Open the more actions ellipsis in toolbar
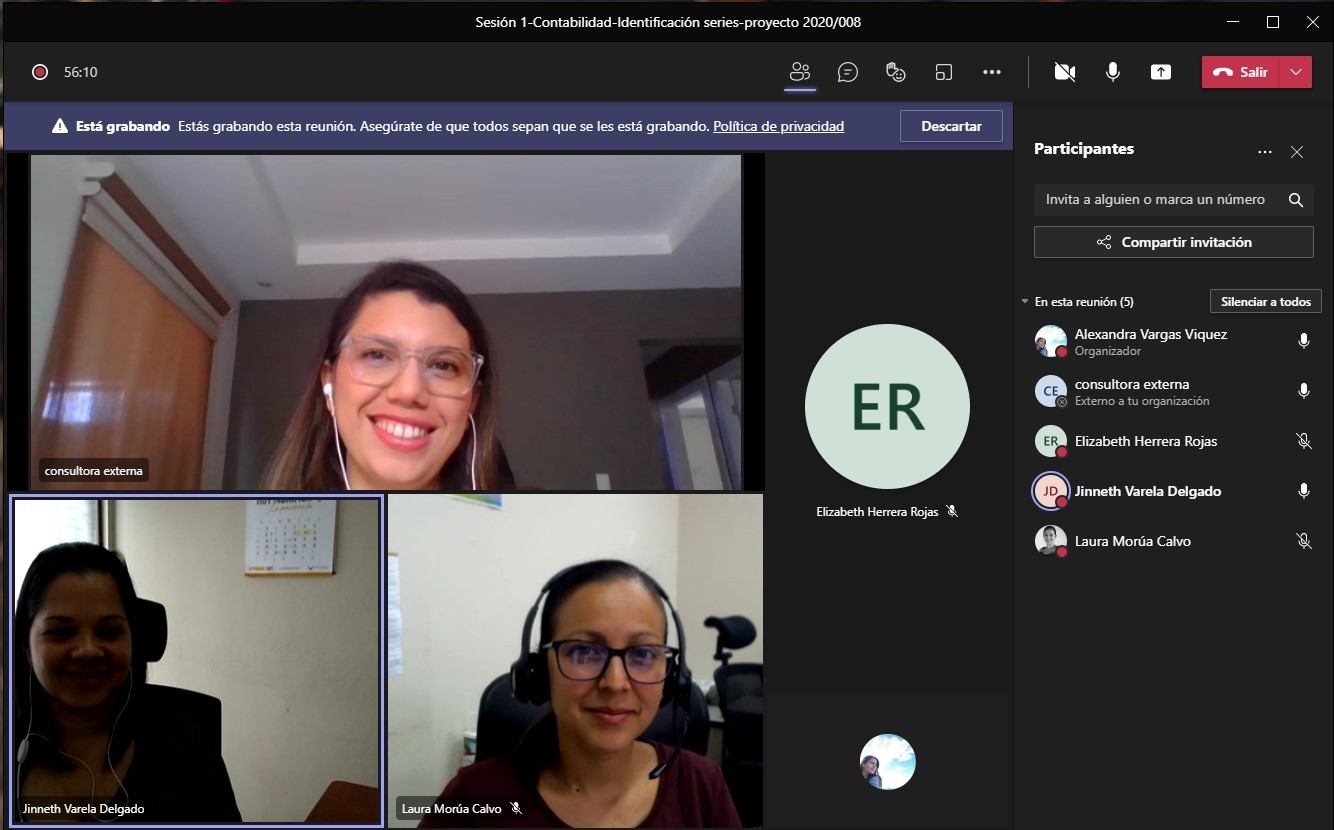Viewport: 1334px width, 830px height. tap(992, 72)
